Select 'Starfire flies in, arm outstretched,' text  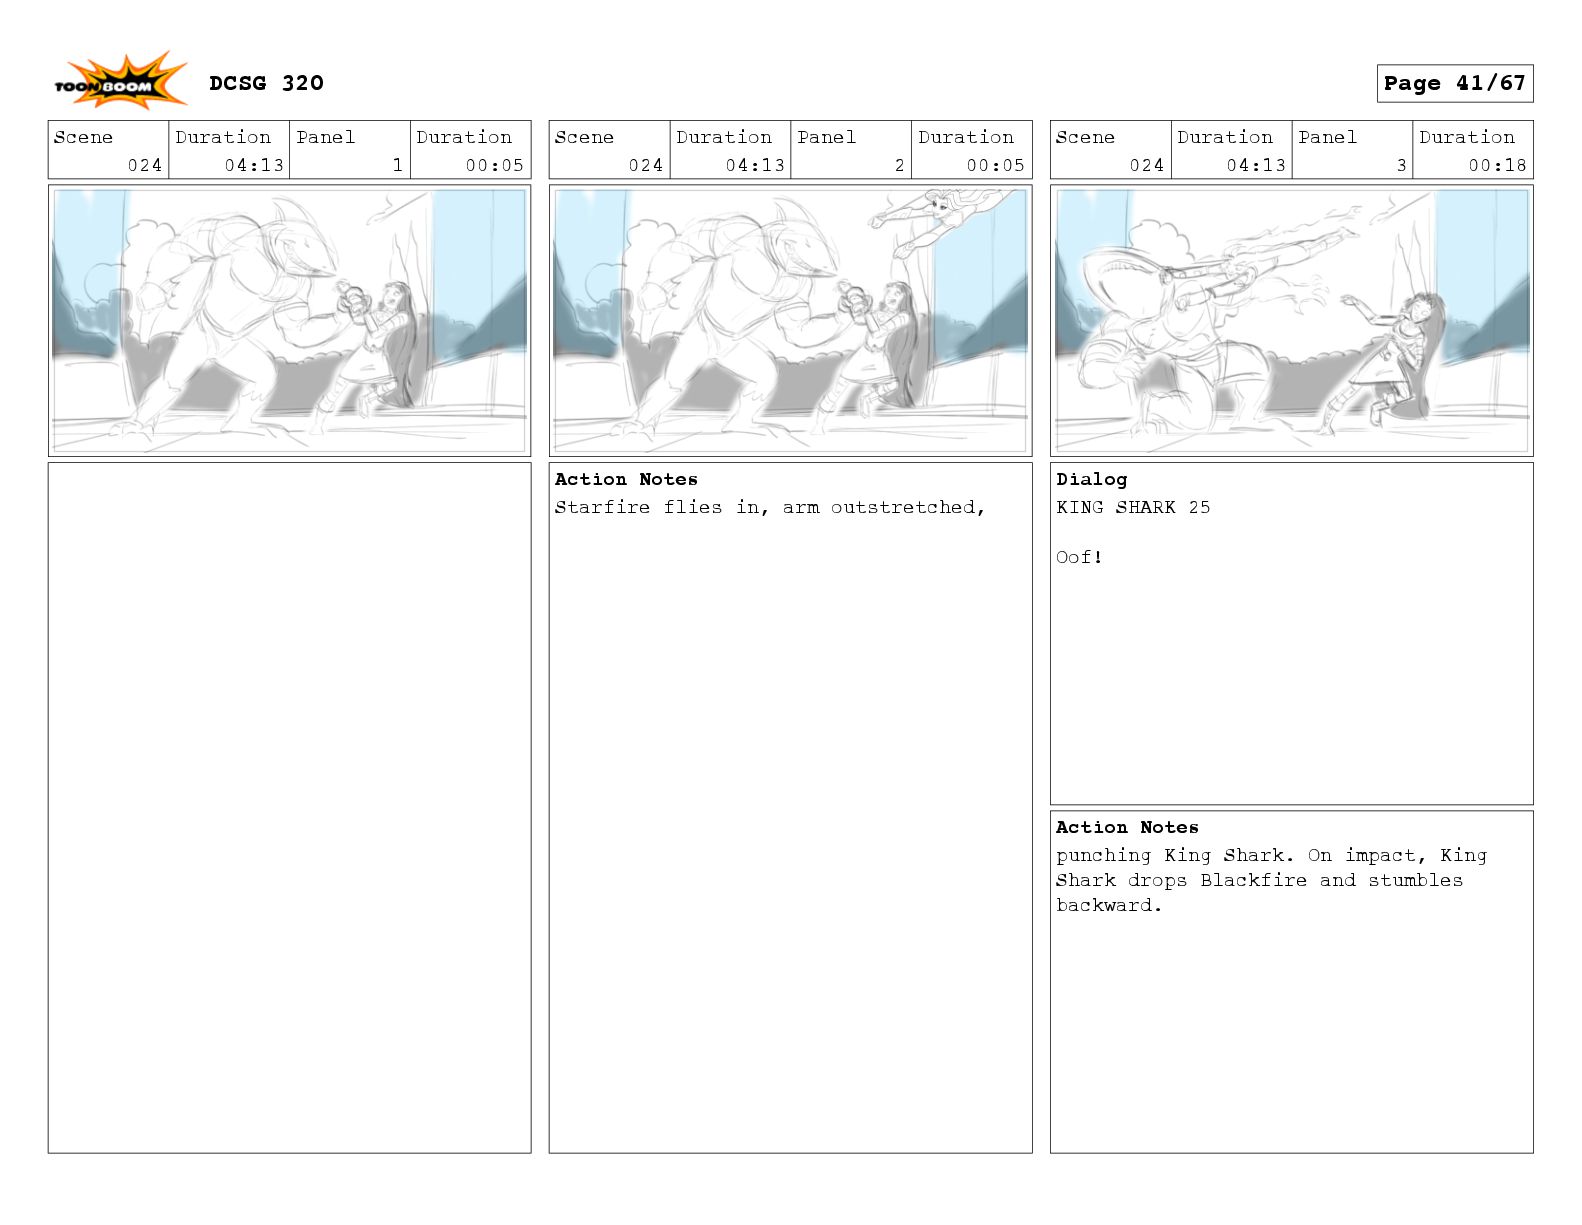770,507
